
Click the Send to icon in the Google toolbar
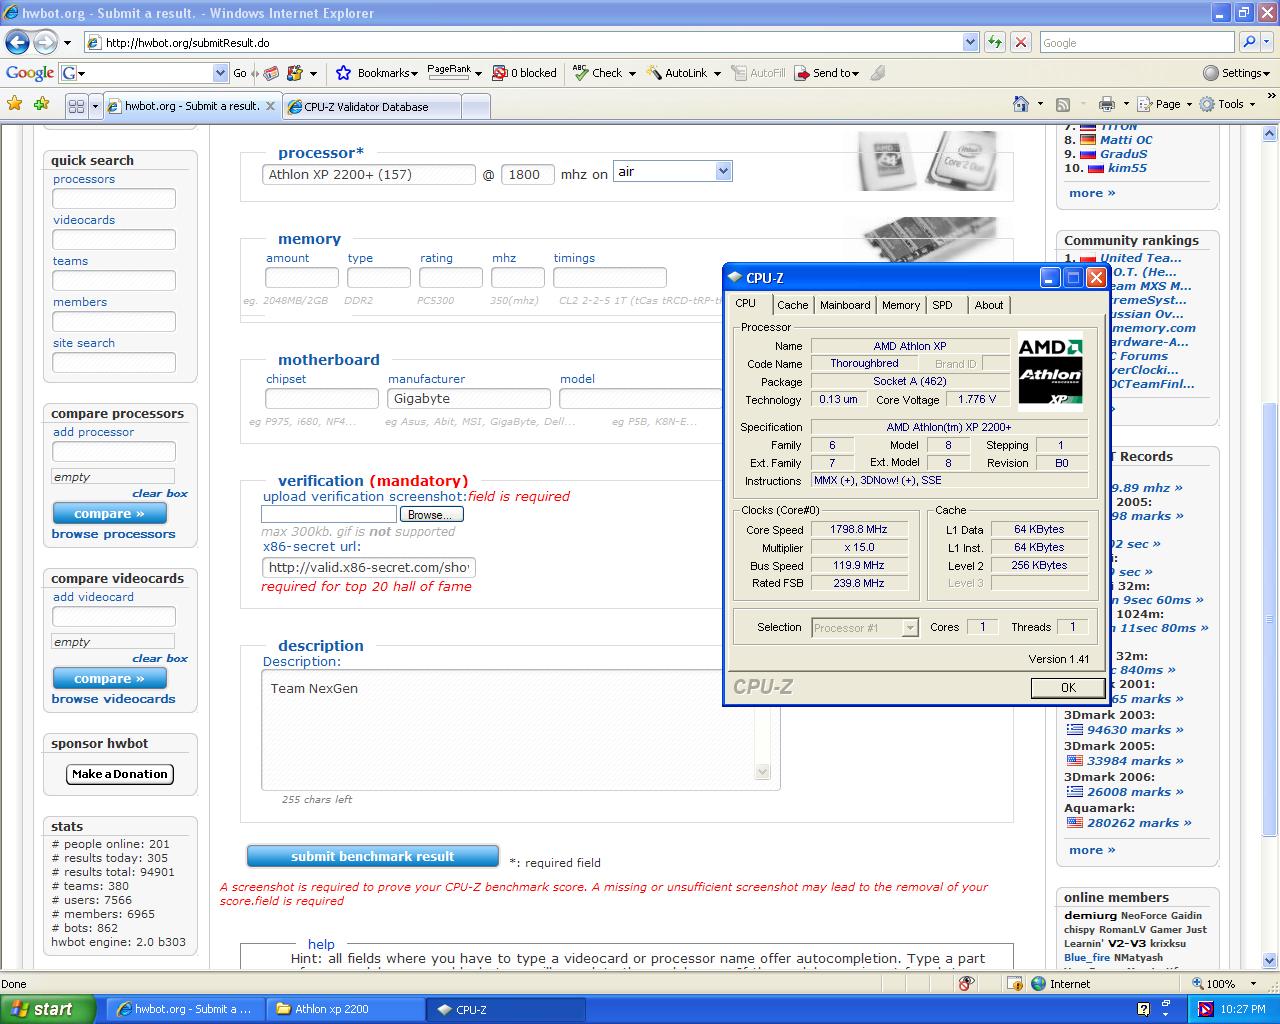[x=801, y=73]
